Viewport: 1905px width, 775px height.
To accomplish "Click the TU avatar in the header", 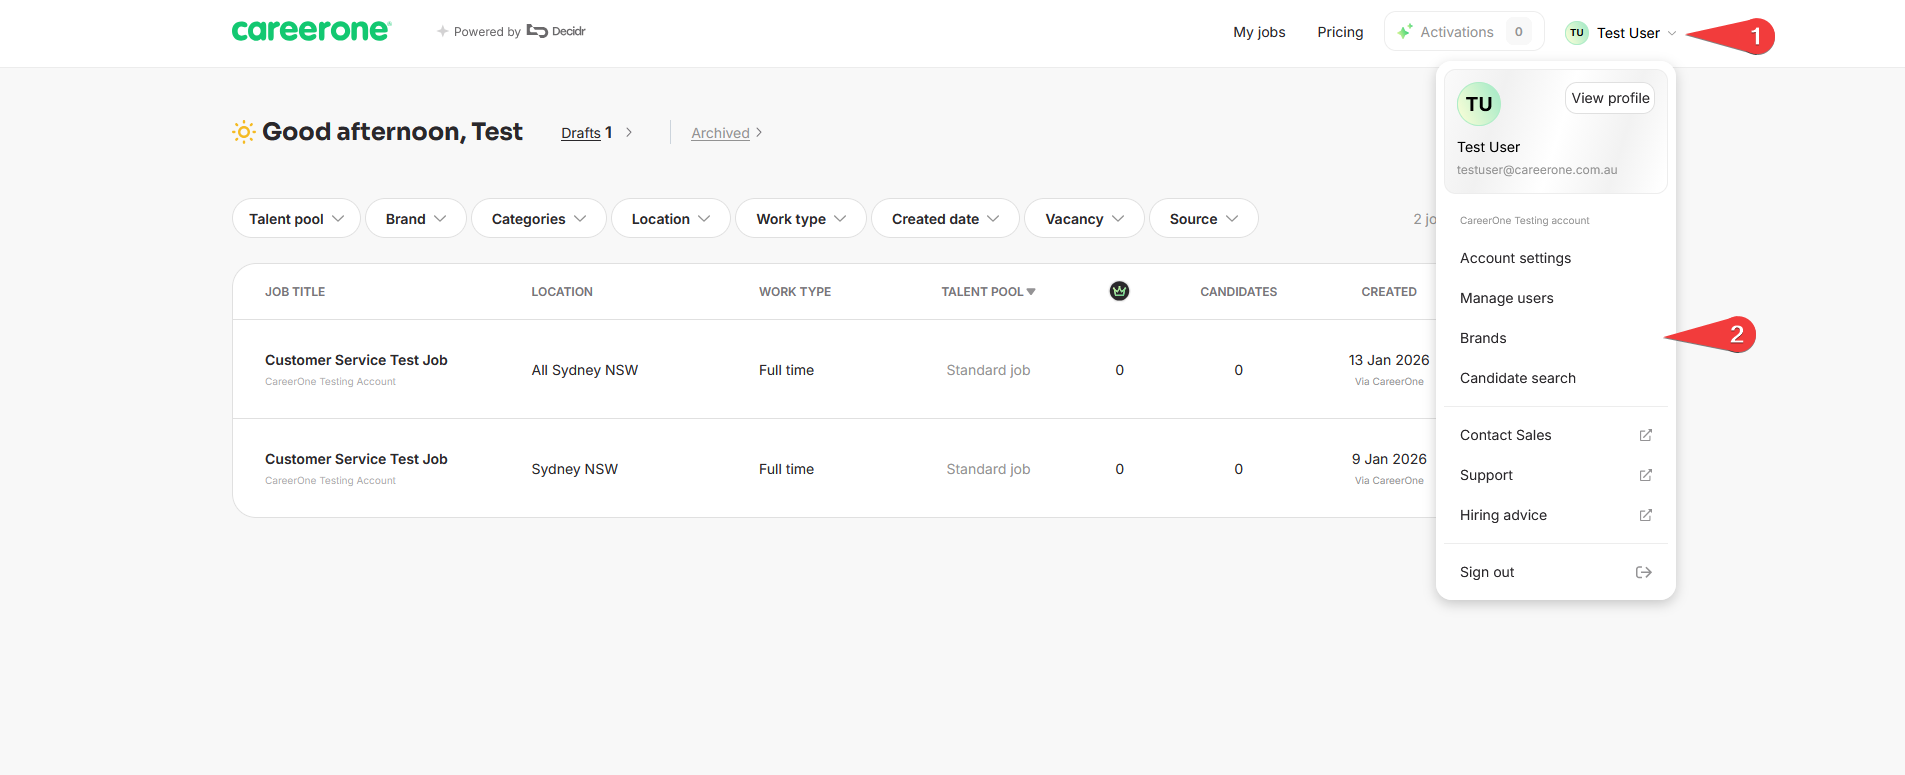I will tap(1576, 33).
